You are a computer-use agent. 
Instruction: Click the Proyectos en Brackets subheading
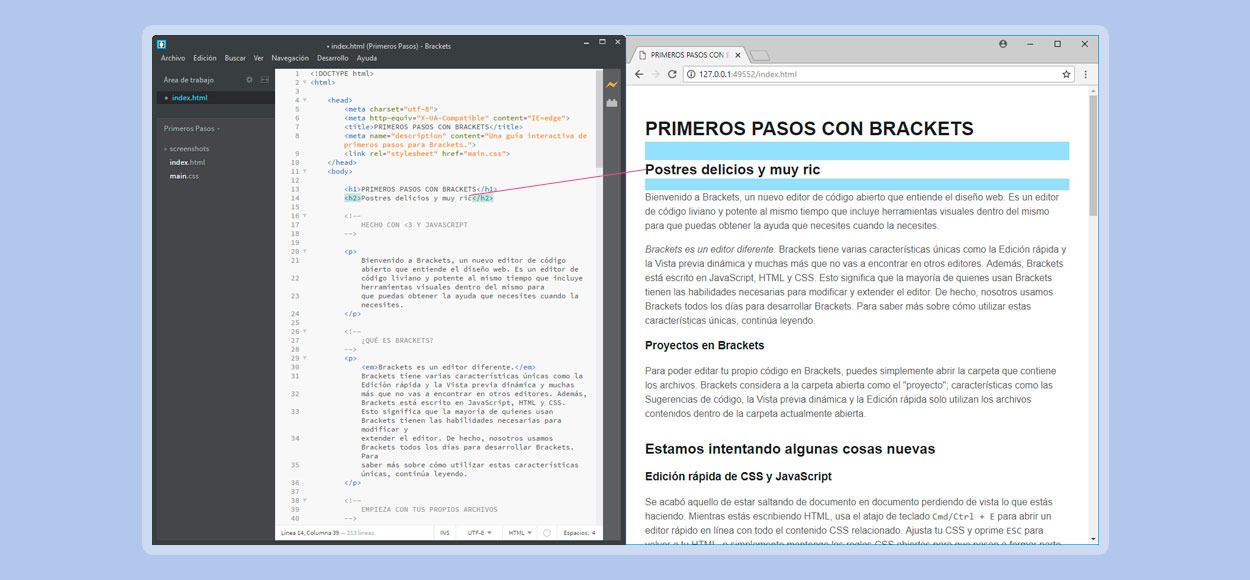tap(704, 346)
